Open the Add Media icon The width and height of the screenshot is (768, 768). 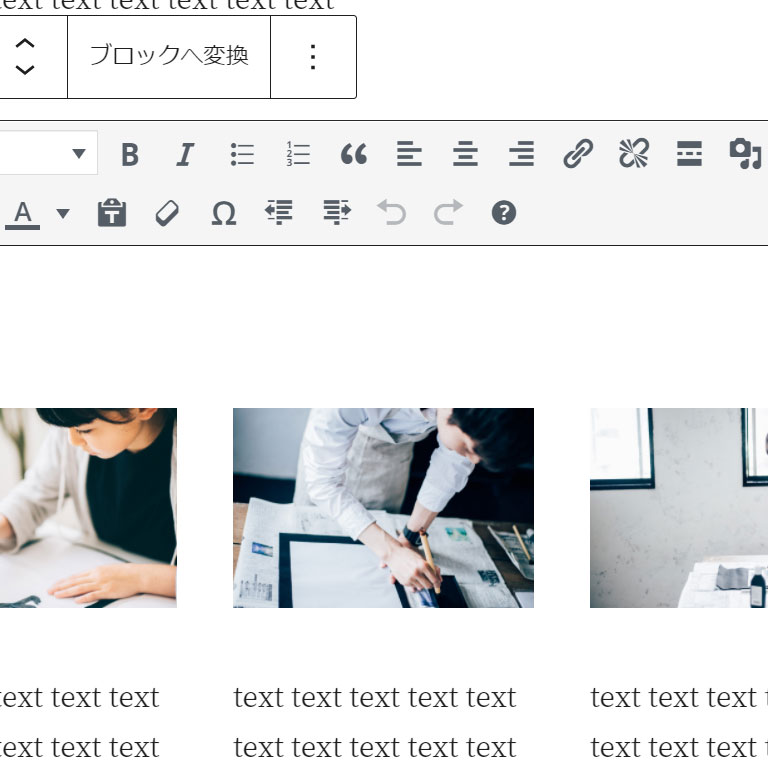pyautogui.click(x=745, y=154)
